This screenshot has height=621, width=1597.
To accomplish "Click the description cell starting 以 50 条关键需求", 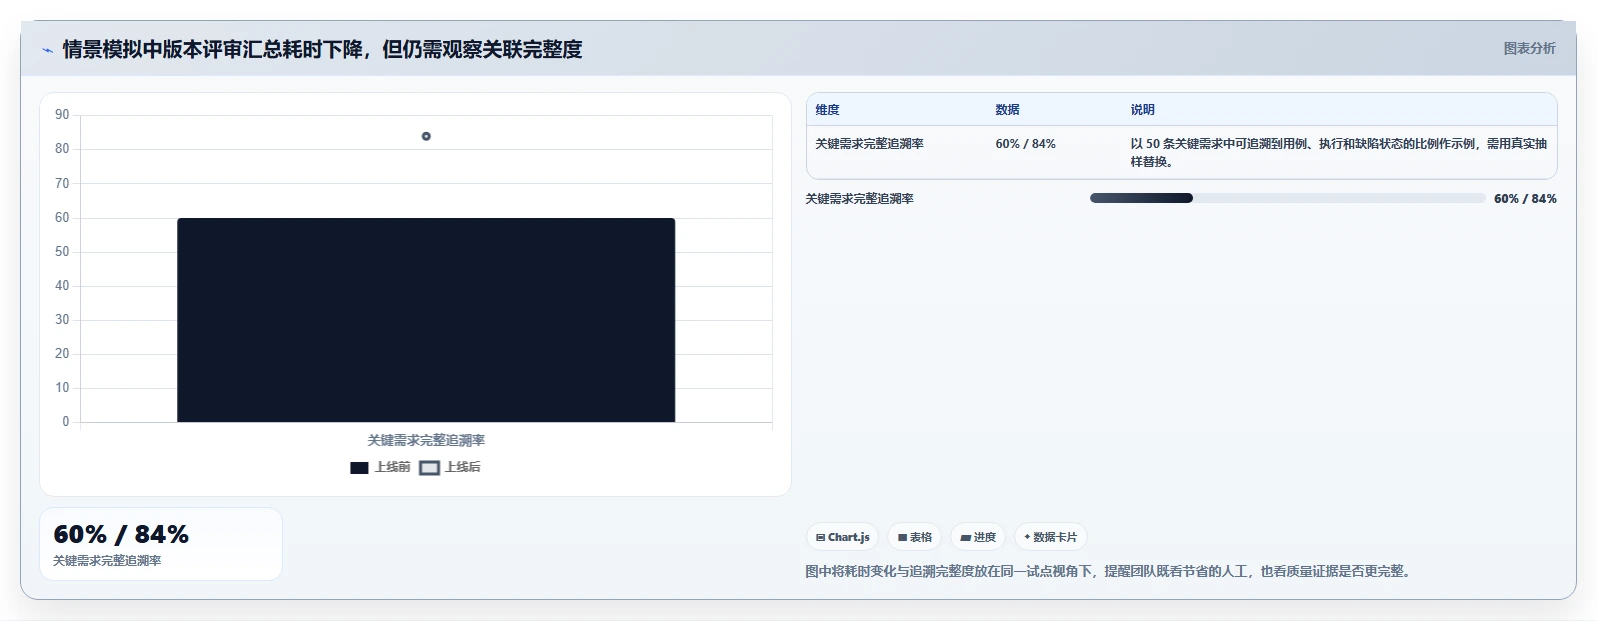I will point(1338,153).
